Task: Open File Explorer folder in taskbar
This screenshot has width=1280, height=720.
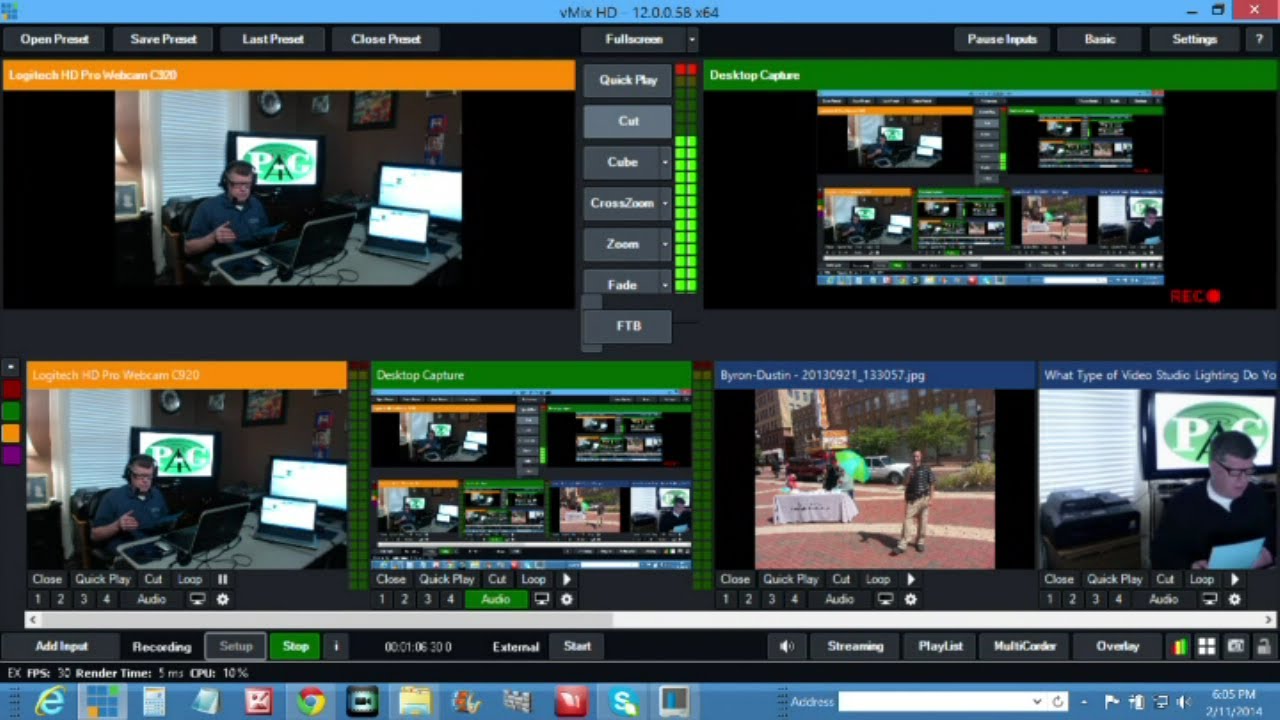Action: click(415, 701)
